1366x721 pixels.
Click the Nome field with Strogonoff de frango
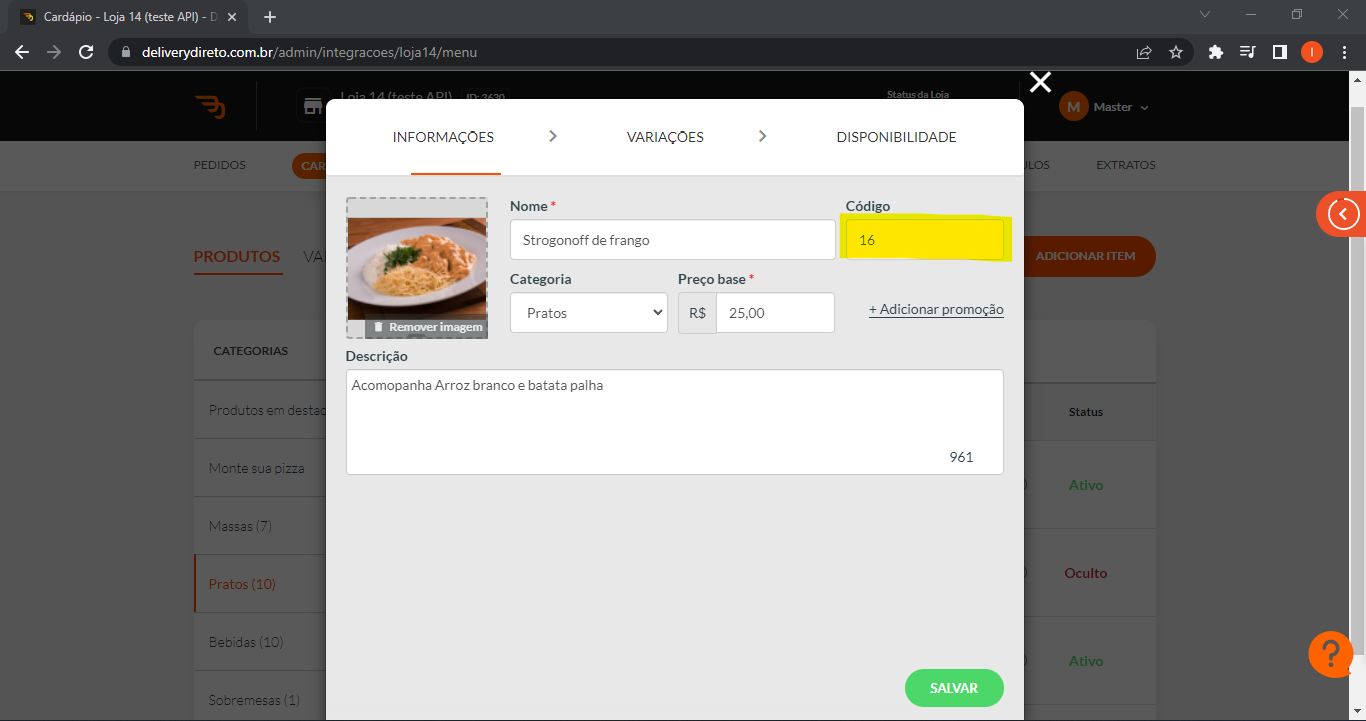tap(673, 240)
